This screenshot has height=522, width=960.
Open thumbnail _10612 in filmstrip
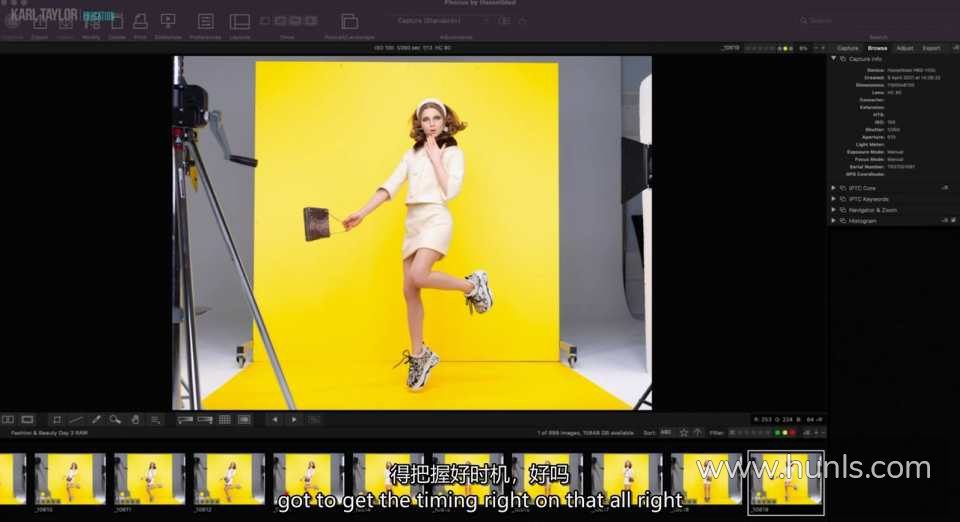coord(229,479)
